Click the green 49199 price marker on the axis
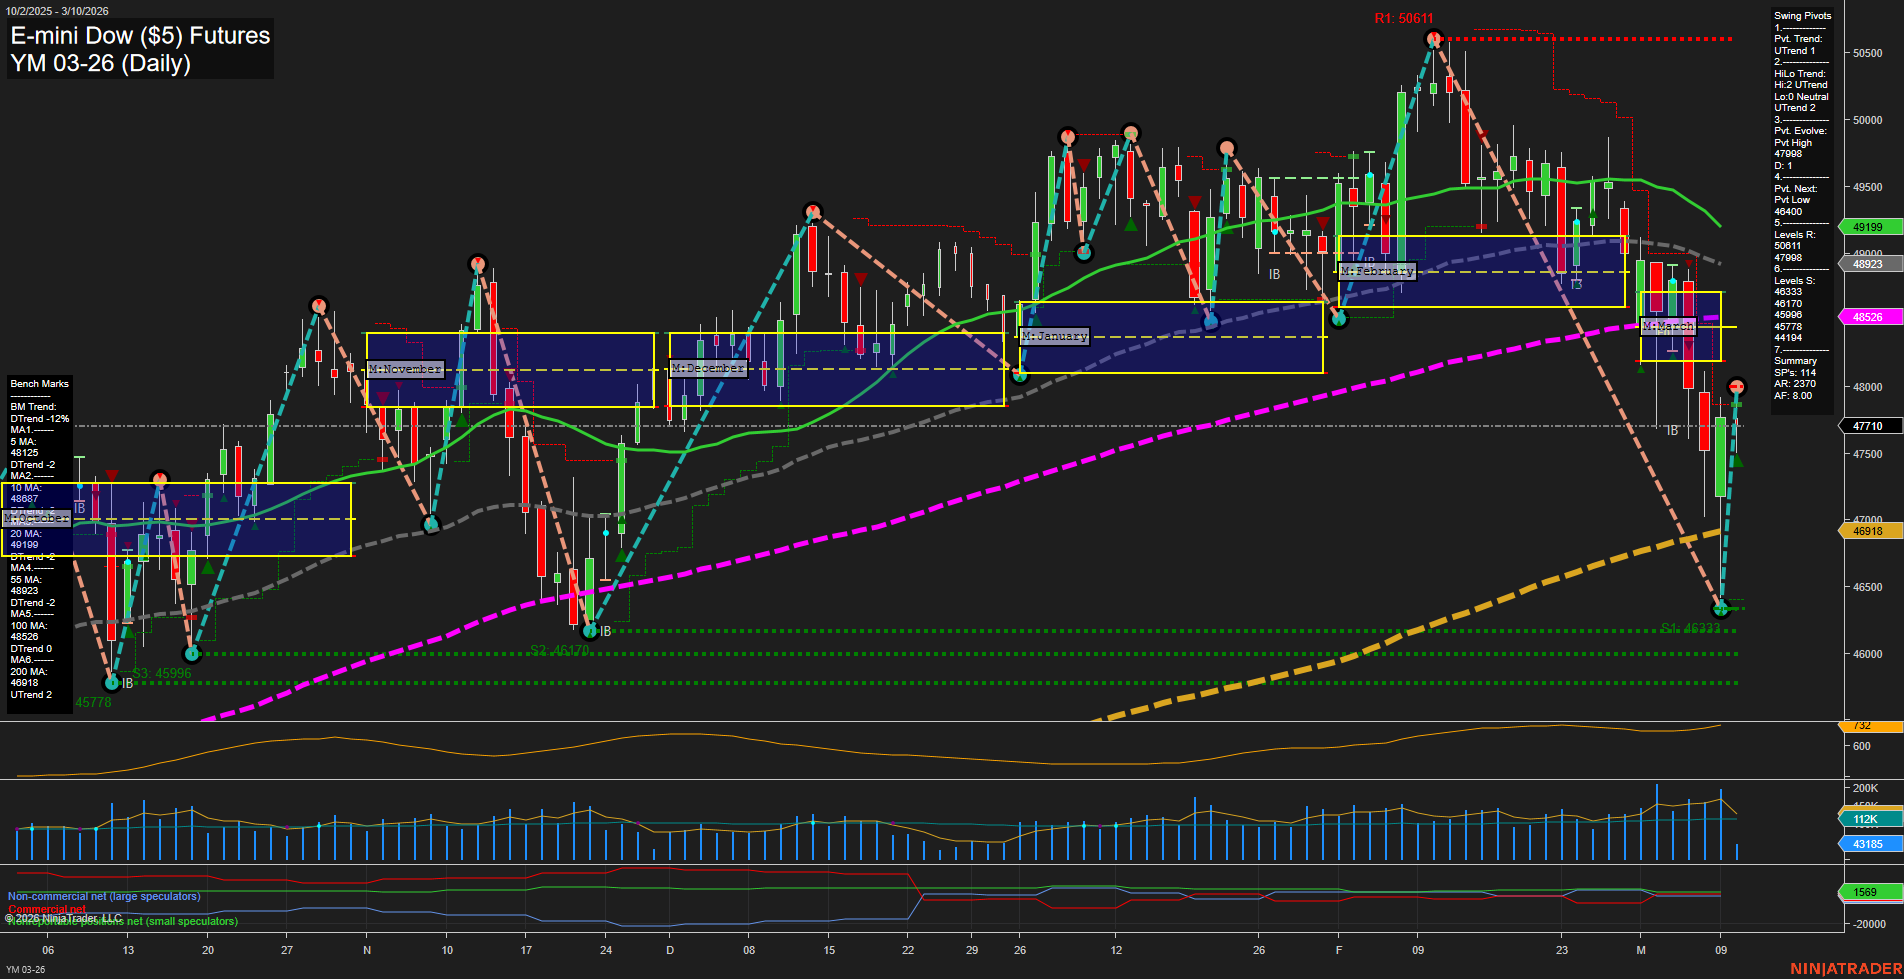The image size is (1904, 979). tap(1866, 227)
